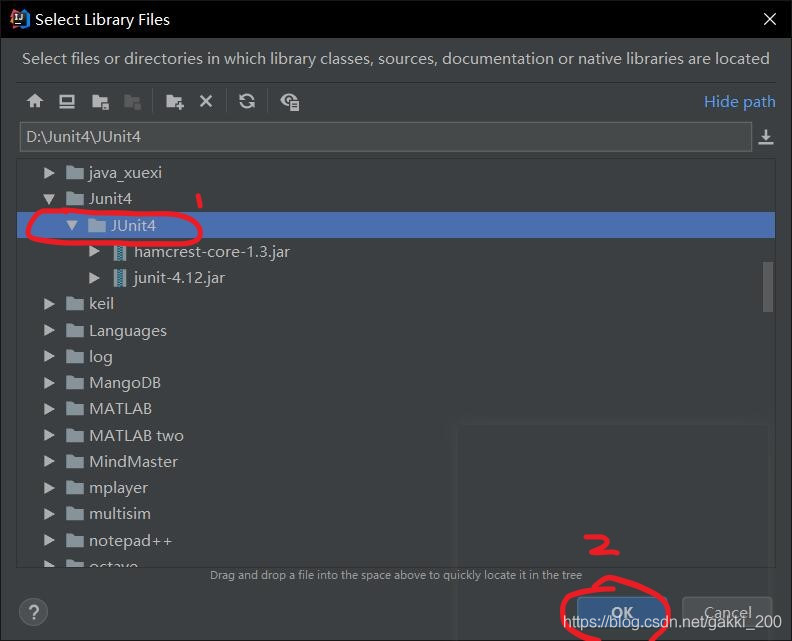Select the parent Junit4 folder row
This screenshot has height=641, width=792.
(395, 199)
